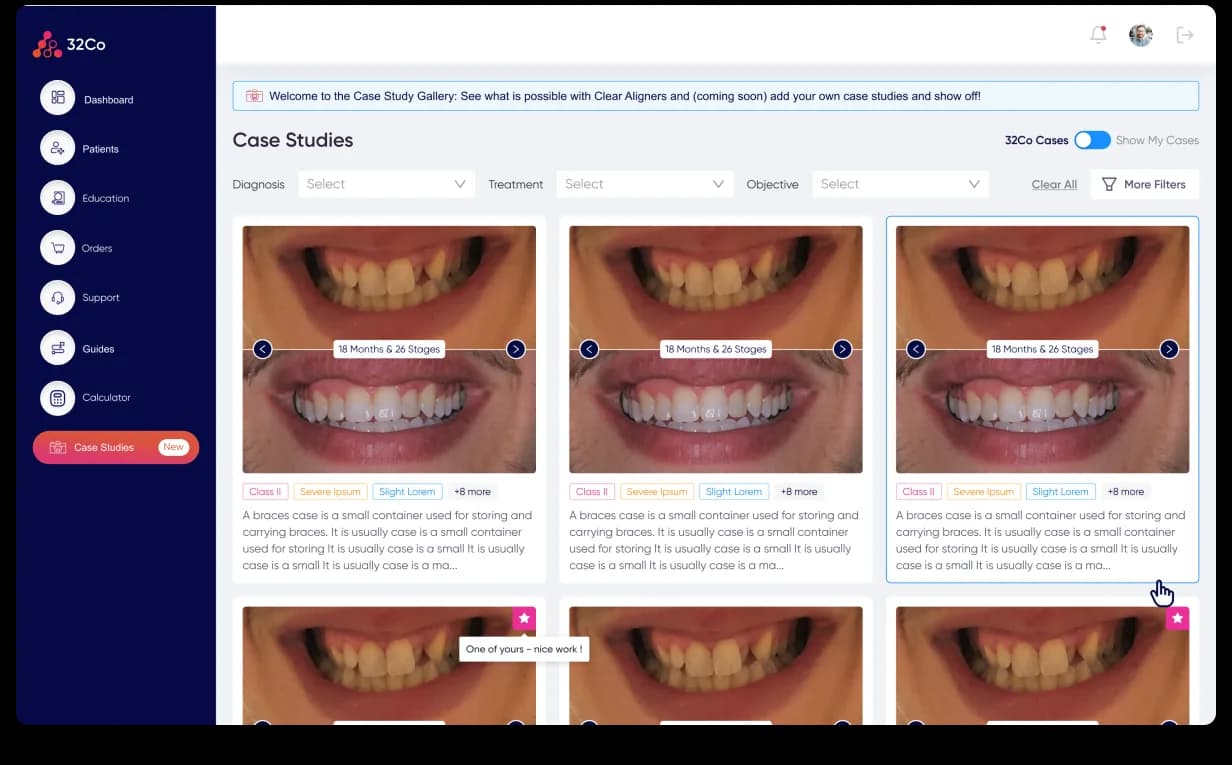Open the notifications bell
Viewport: 1232px width, 765px height.
coord(1098,35)
